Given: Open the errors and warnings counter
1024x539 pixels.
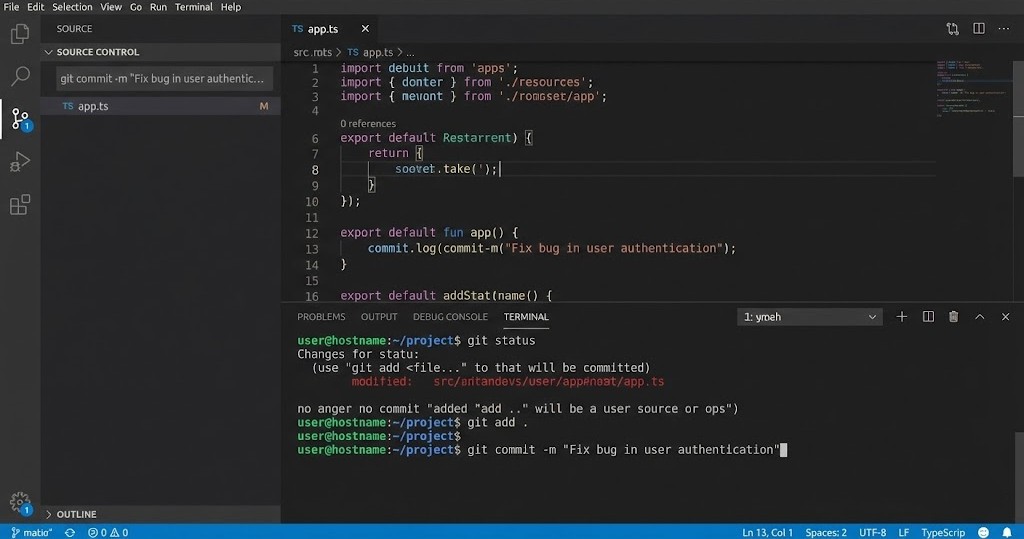Looking at the screenshot, I should point(108,532).
